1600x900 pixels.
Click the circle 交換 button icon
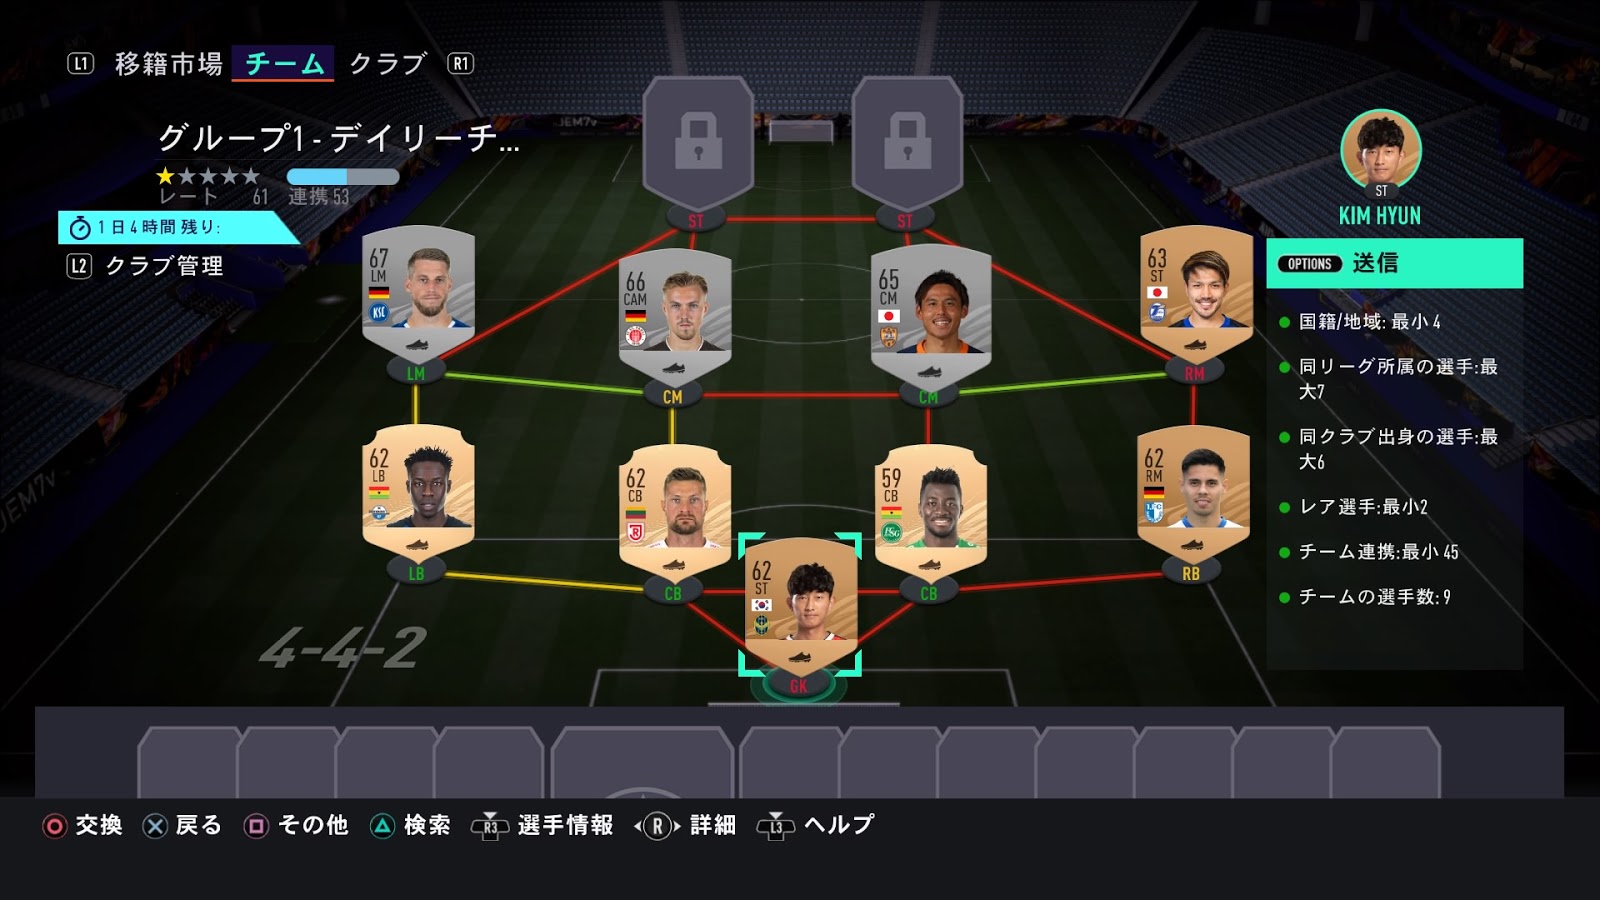55,826
